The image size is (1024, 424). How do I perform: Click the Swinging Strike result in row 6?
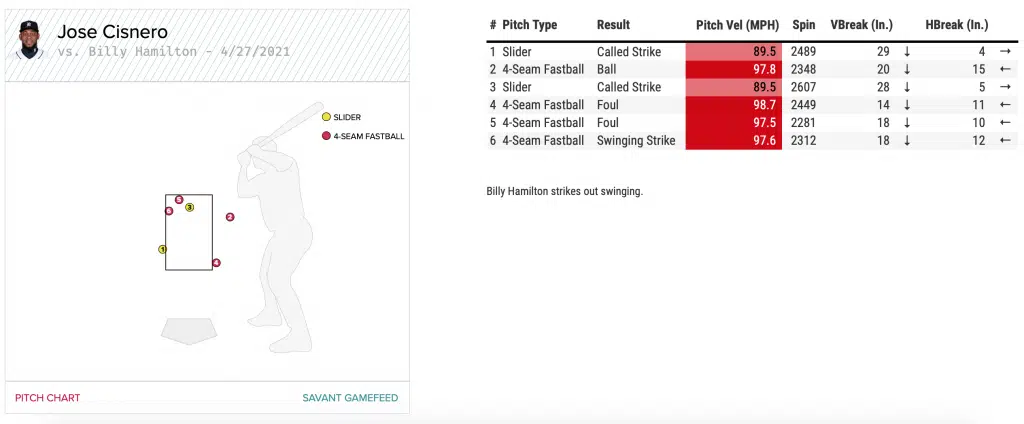[x=636, y=141]
